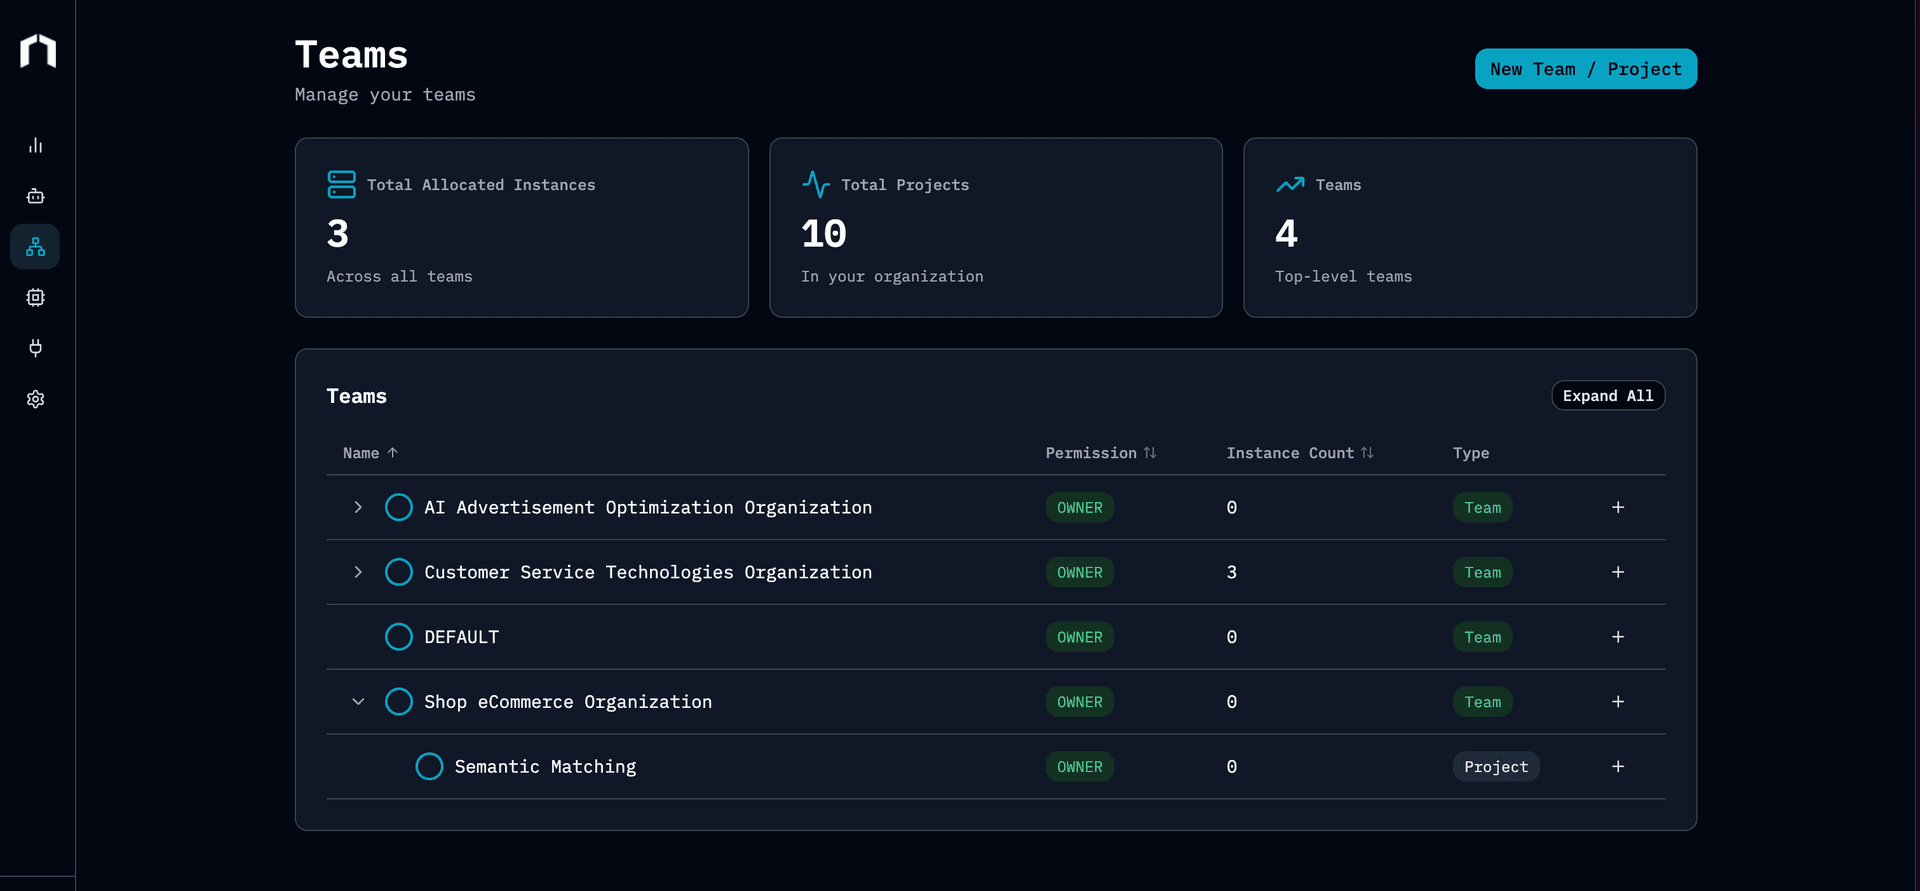The width and height of the screenshot is (1920, 891).
Task: Open the plug integrations sidebar icon
Action: click(x=35, y=348)
